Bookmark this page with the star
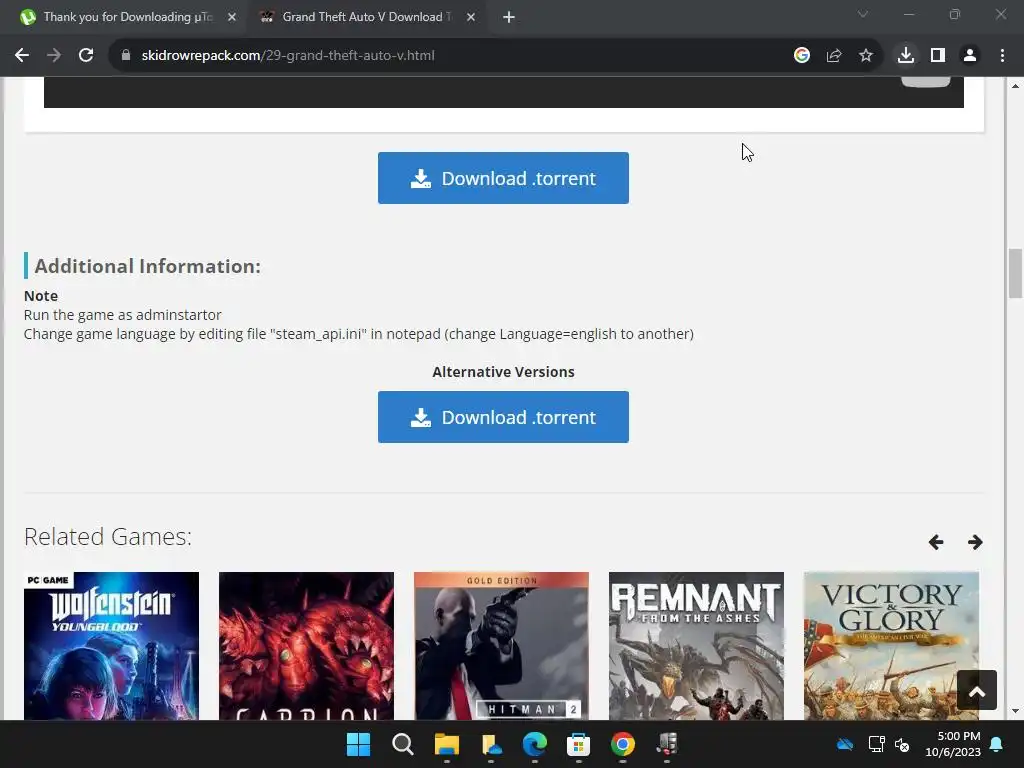The image size is (1024, 768). (x=865, y=56)
